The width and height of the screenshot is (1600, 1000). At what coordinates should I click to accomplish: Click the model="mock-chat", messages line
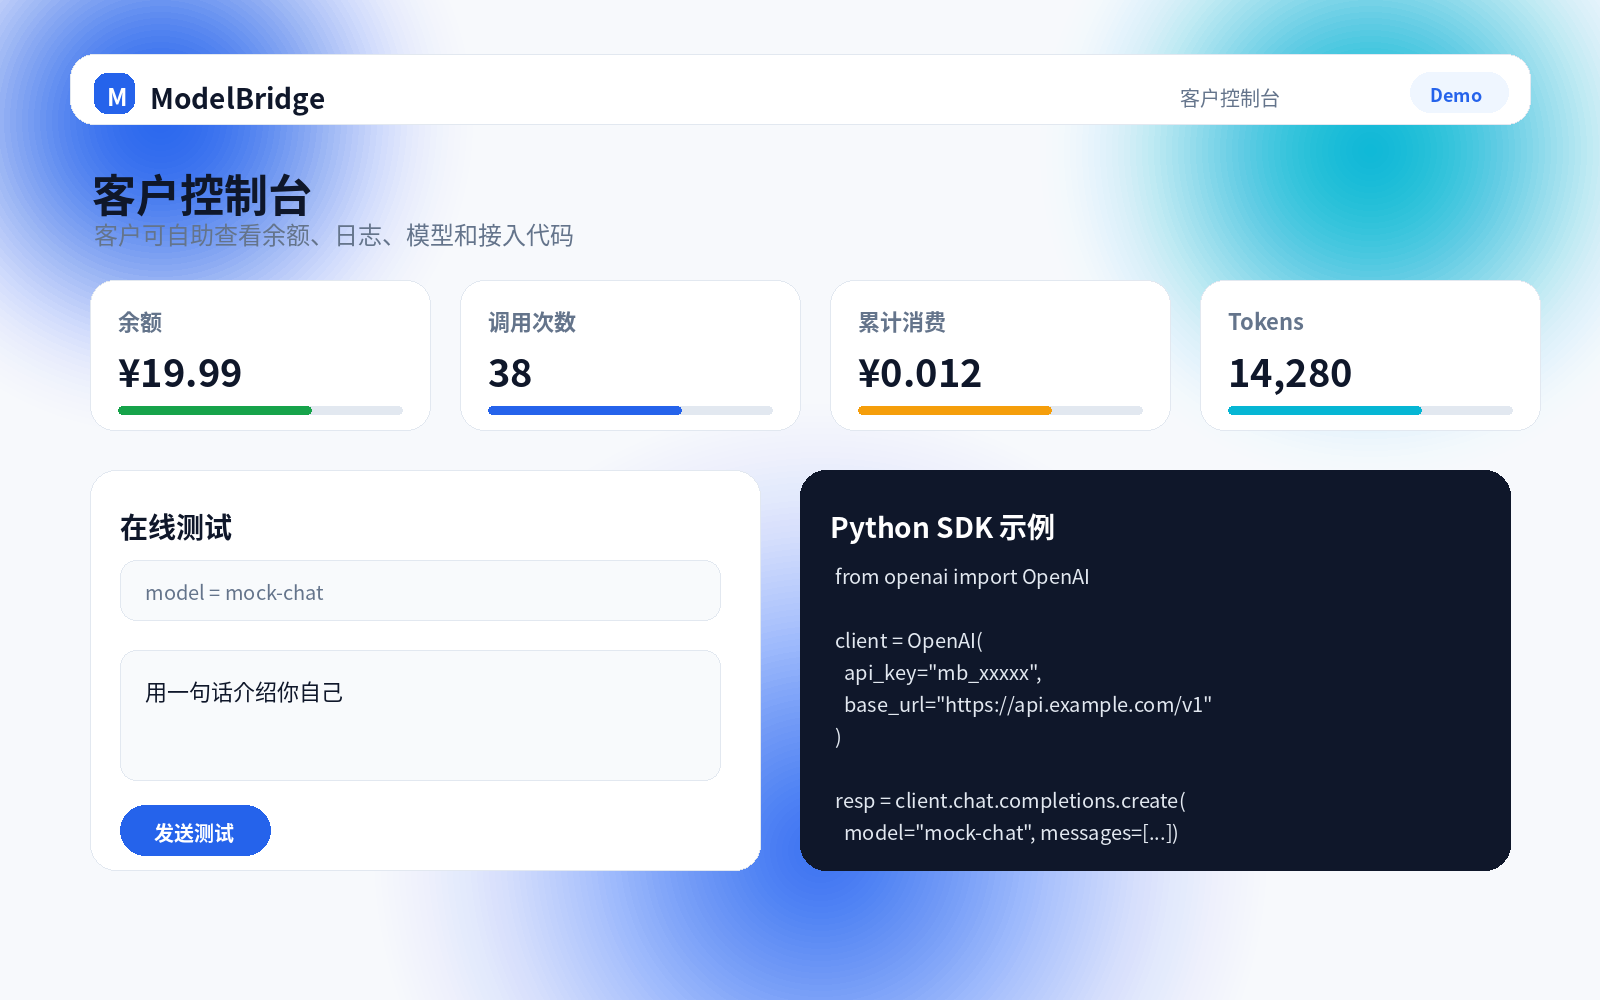pos(1011,833)
